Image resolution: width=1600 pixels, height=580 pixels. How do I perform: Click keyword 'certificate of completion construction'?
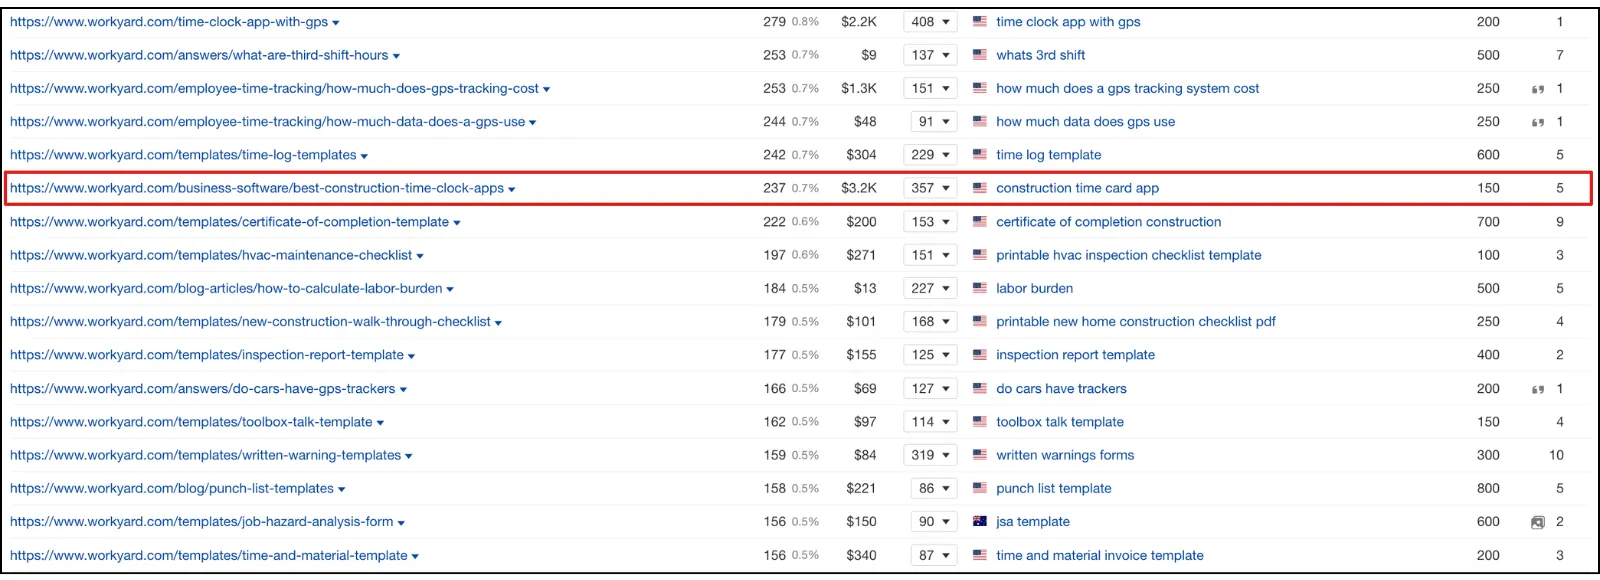coord(1108,222)
